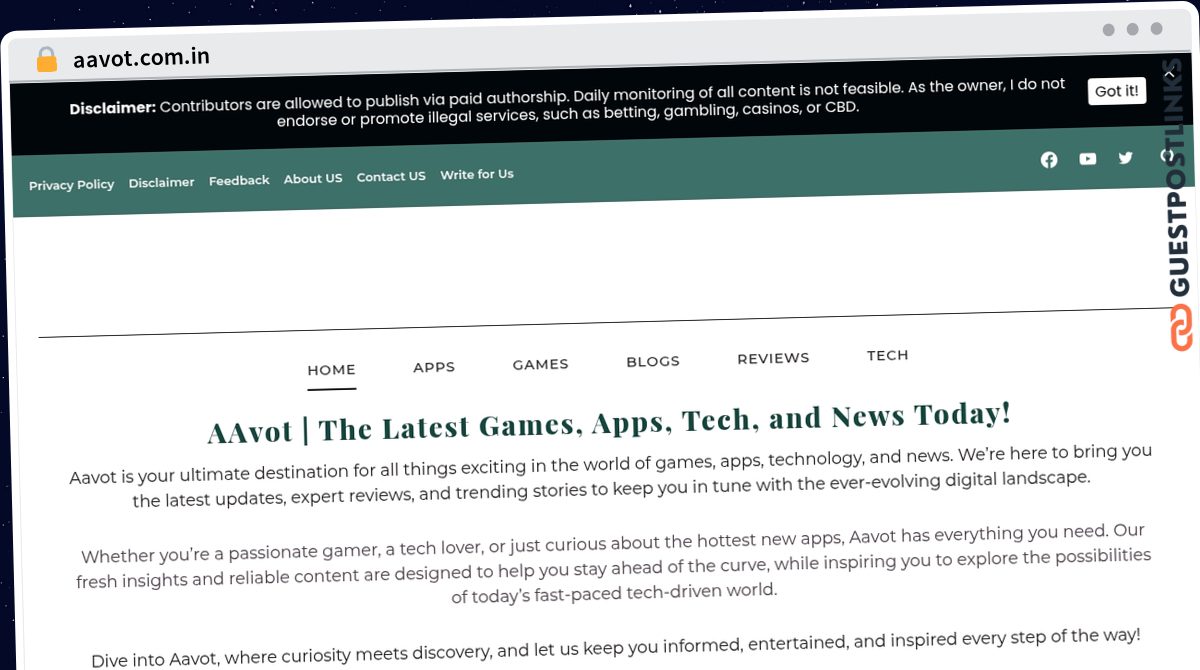The width and height of the screenshot is (1200, 670).
Task: Select the BLOGS menu item
Action: tap(653, 362)
